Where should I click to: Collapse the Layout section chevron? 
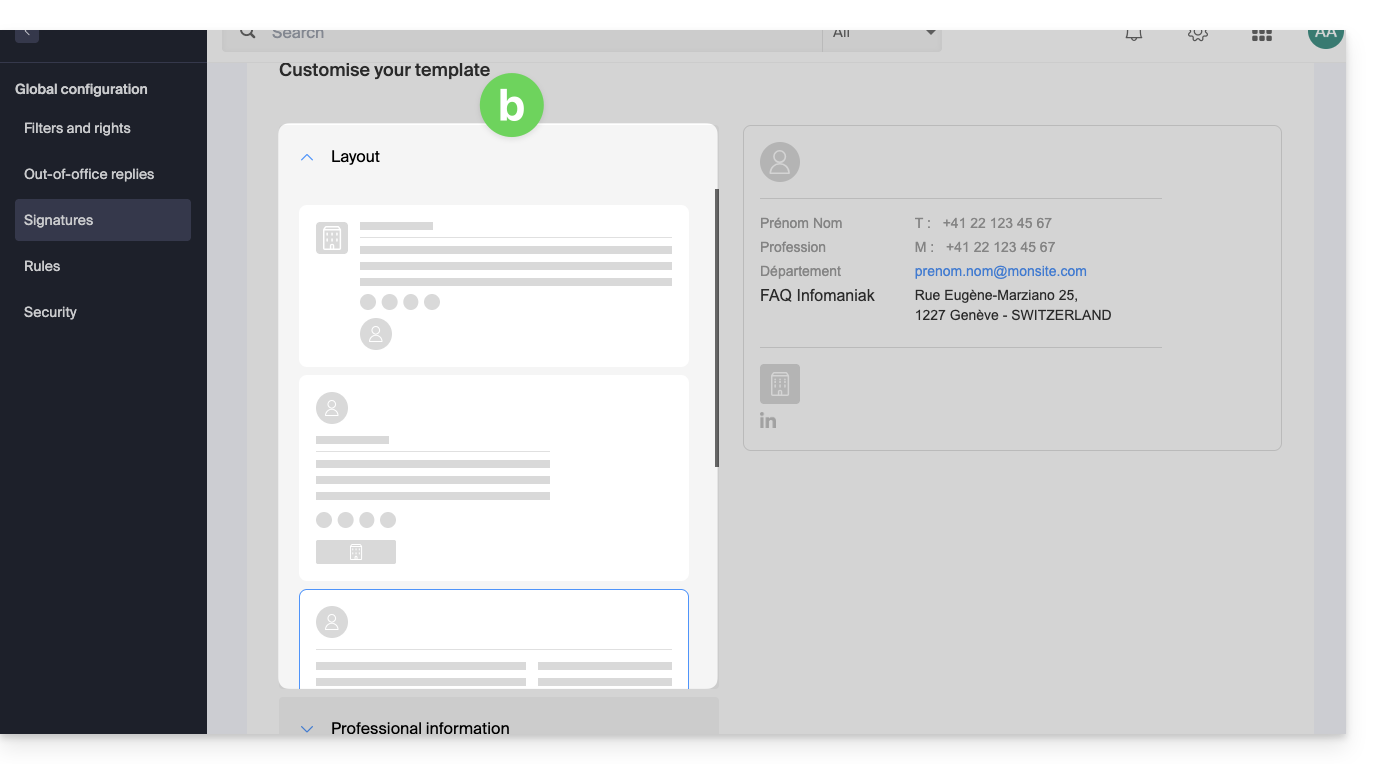tap(307, 157)
